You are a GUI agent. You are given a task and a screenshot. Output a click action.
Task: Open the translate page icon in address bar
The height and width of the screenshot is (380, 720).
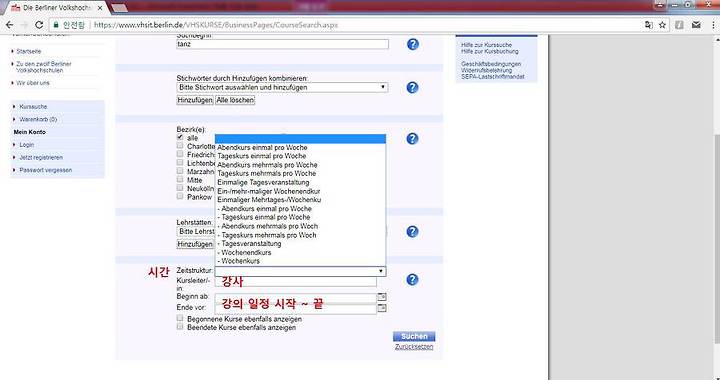pyautogui.click(x=648, y=25)
